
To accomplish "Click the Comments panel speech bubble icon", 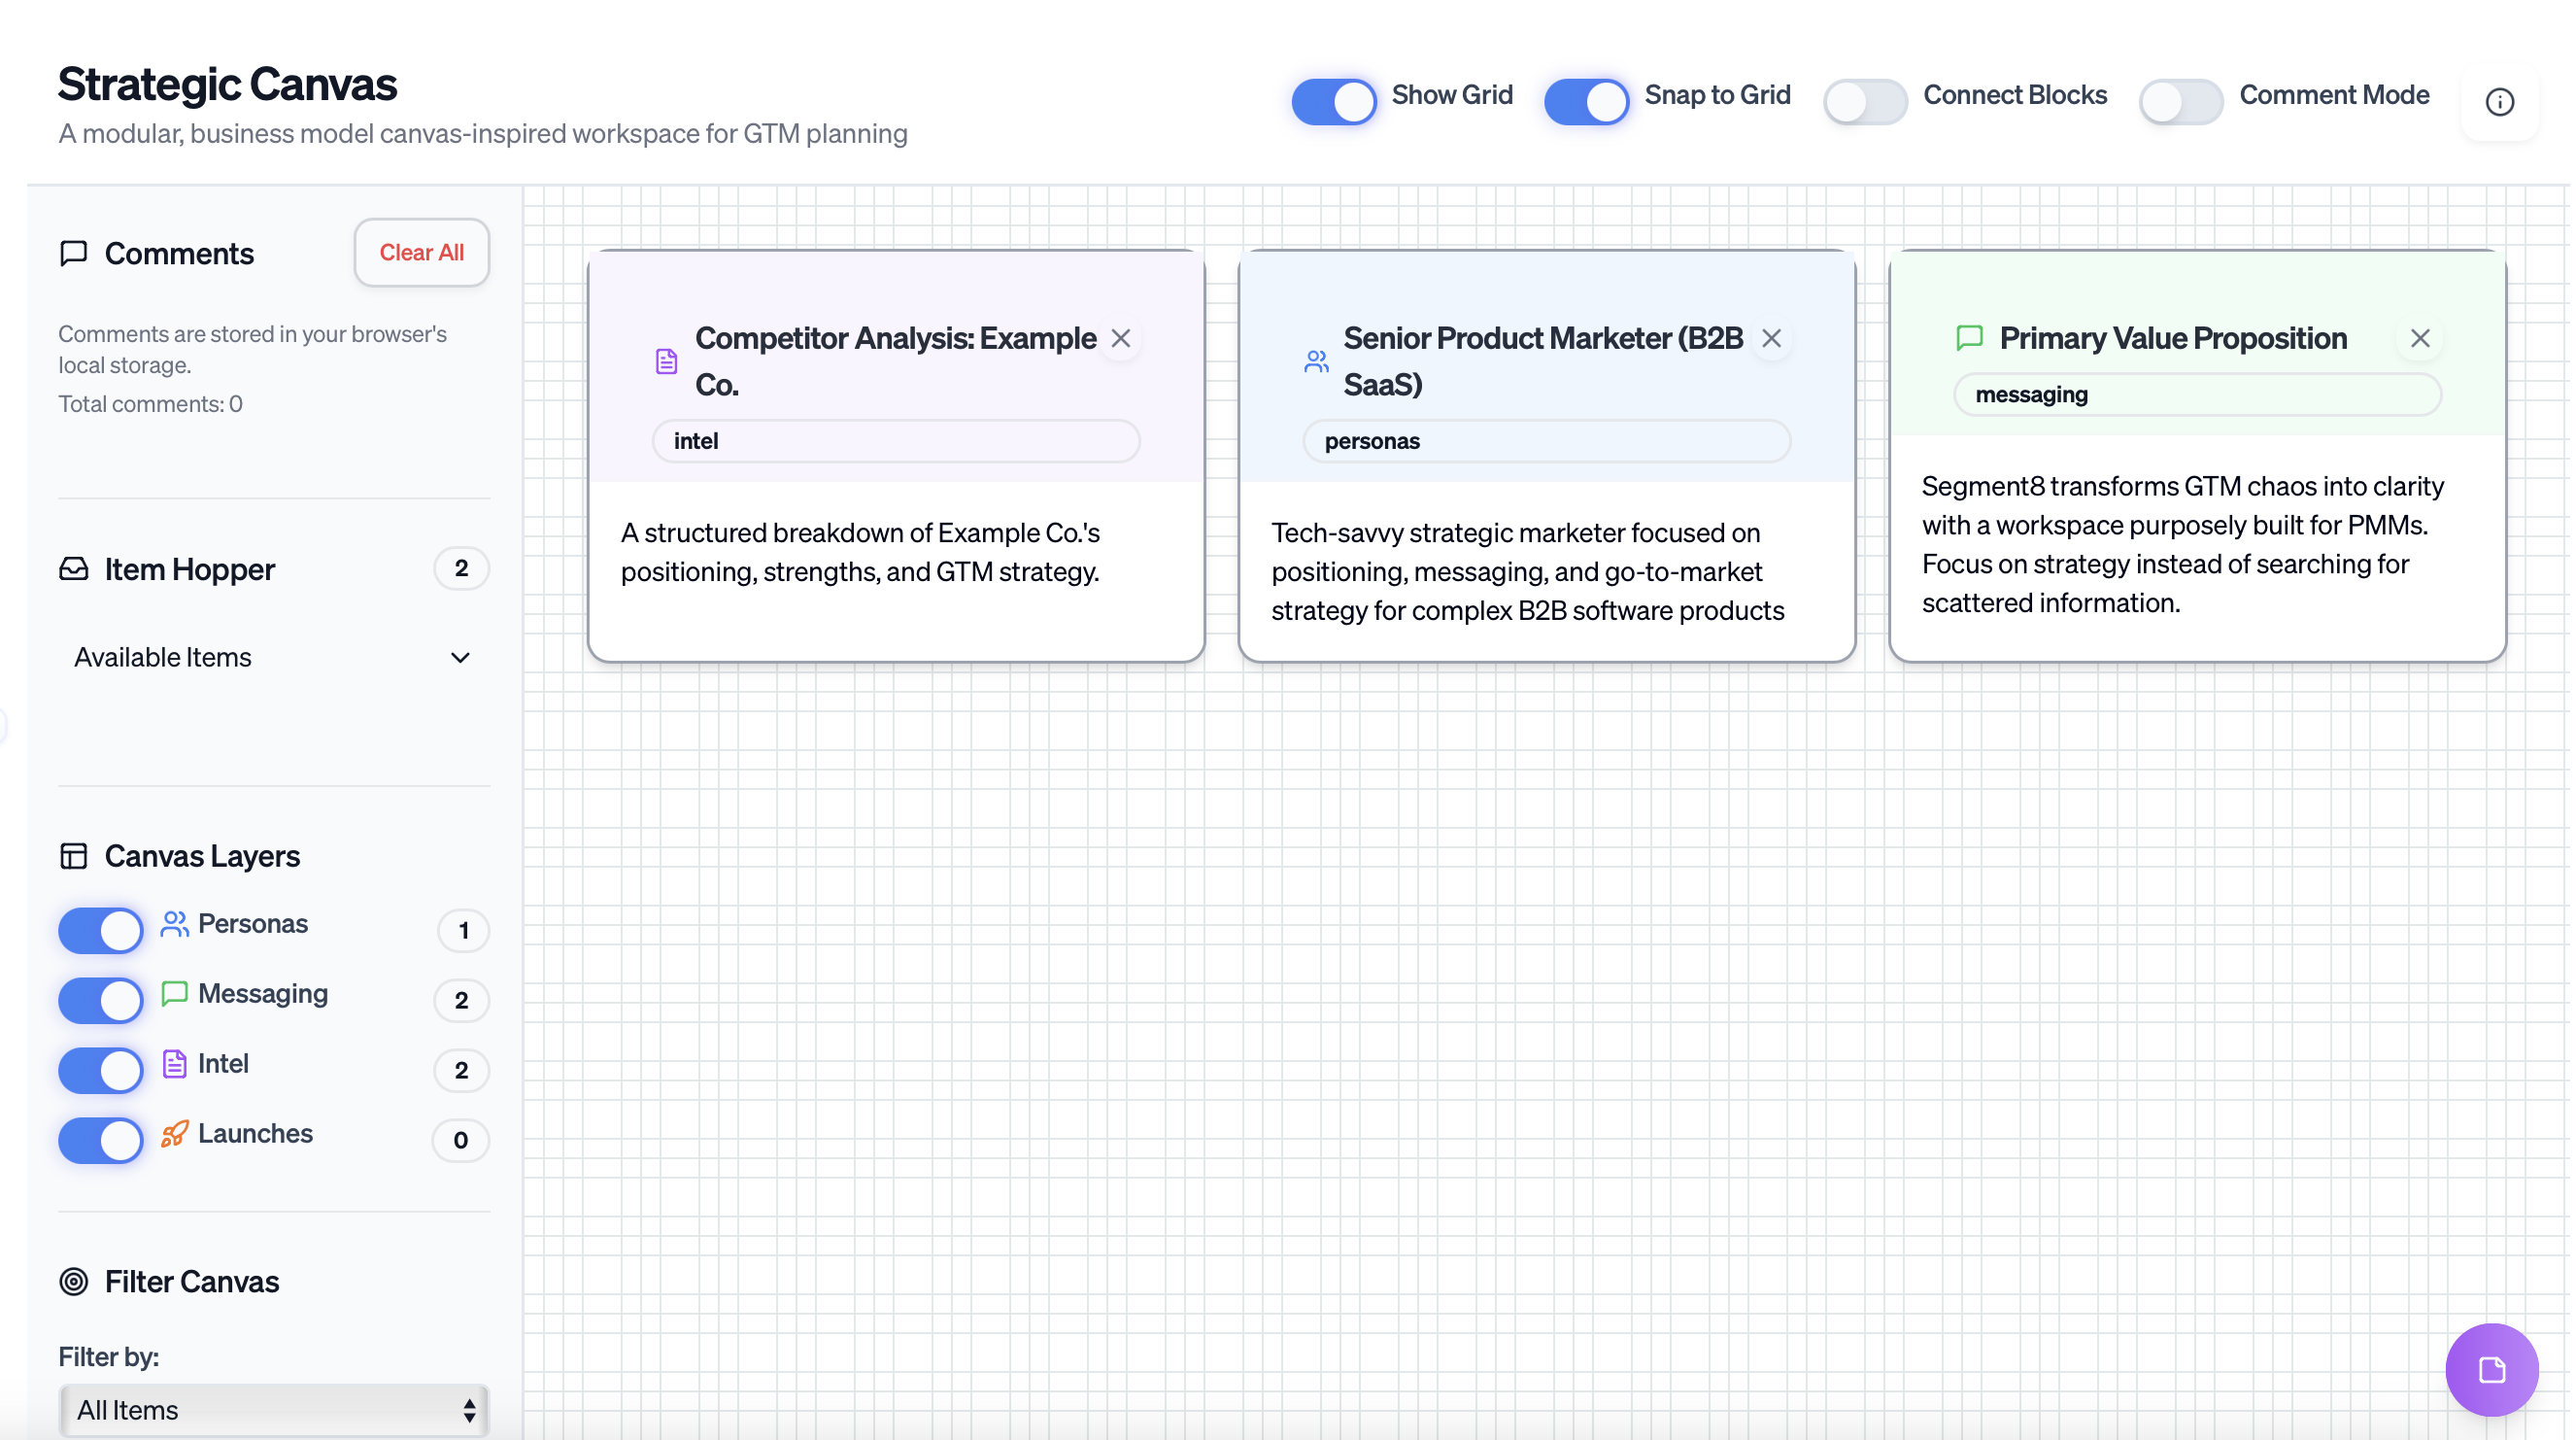I will 74,253.
